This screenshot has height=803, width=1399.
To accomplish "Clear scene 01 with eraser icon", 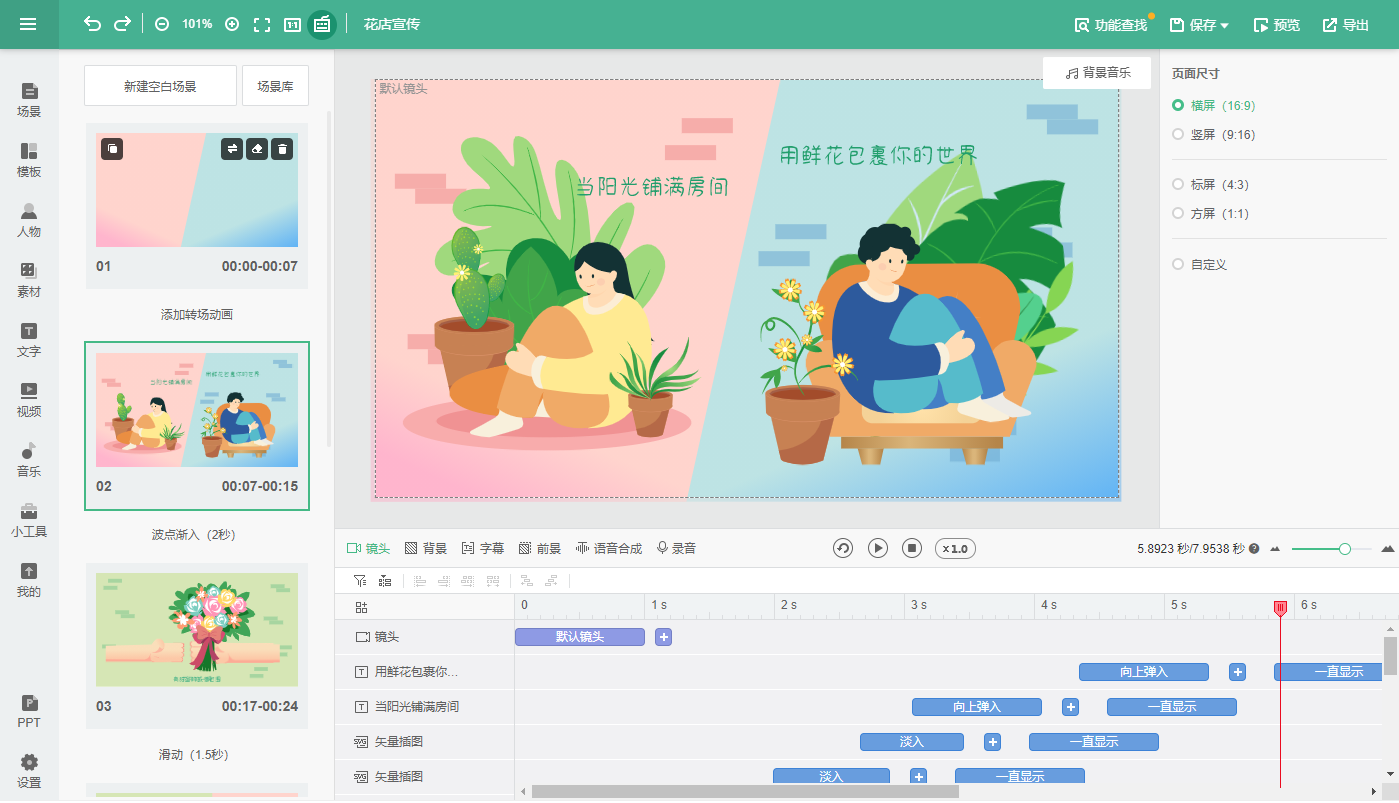I will point(257,149).
